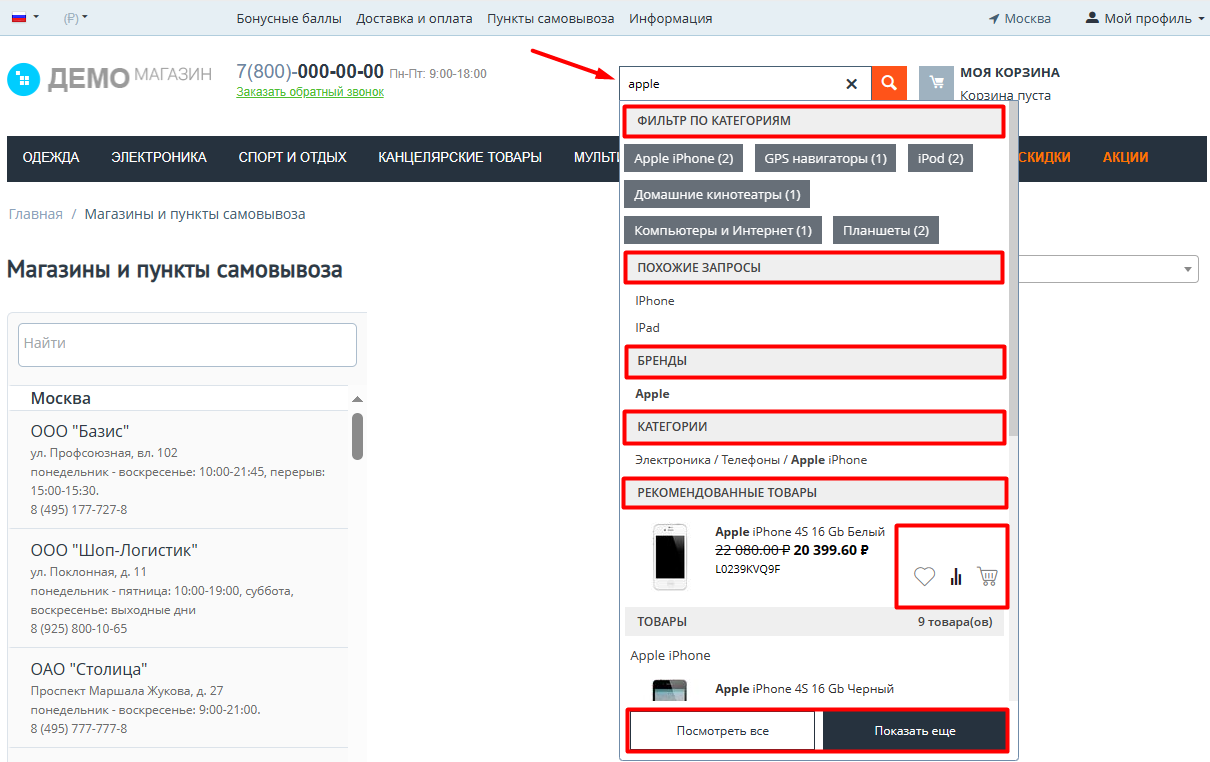Open the currency ruble dropdown

(x=75, y=18)
